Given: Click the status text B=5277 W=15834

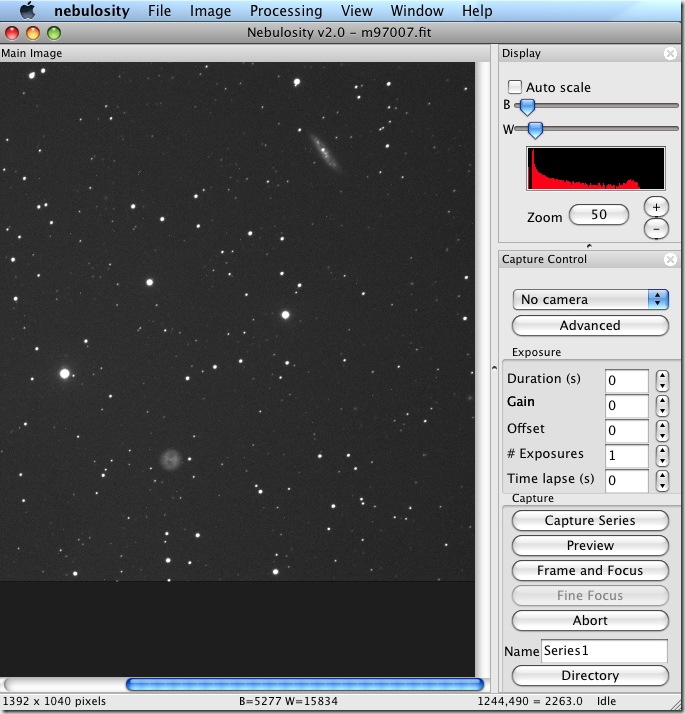Looking at the screenshot, I should click(288, 701).
